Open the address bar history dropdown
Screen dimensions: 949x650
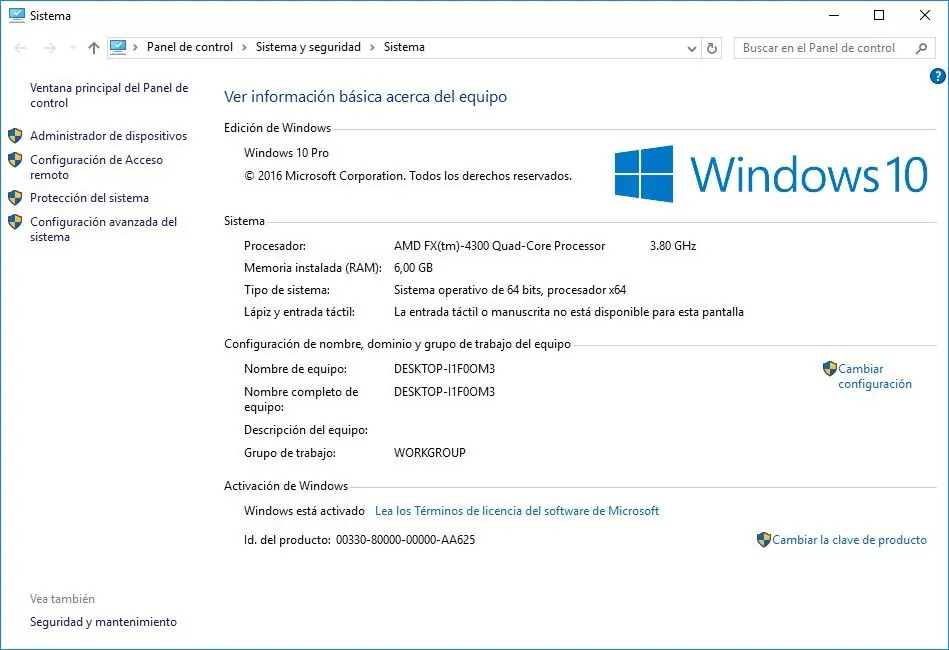click(x=692, y=48)
